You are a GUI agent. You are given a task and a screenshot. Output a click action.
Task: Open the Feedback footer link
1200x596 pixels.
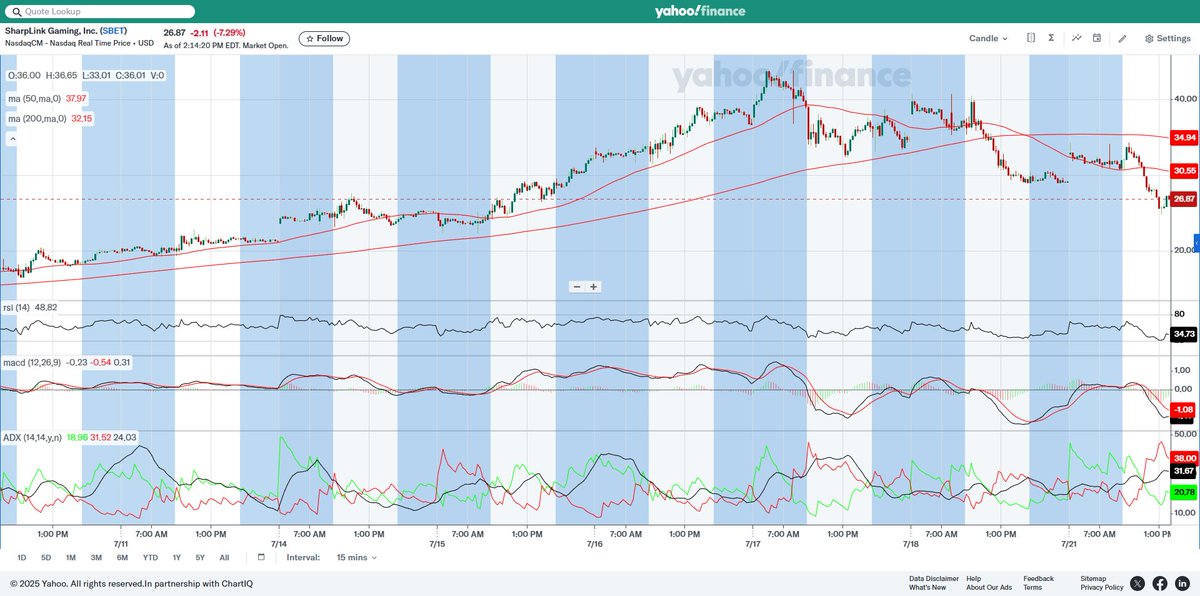pos(1038,578)
